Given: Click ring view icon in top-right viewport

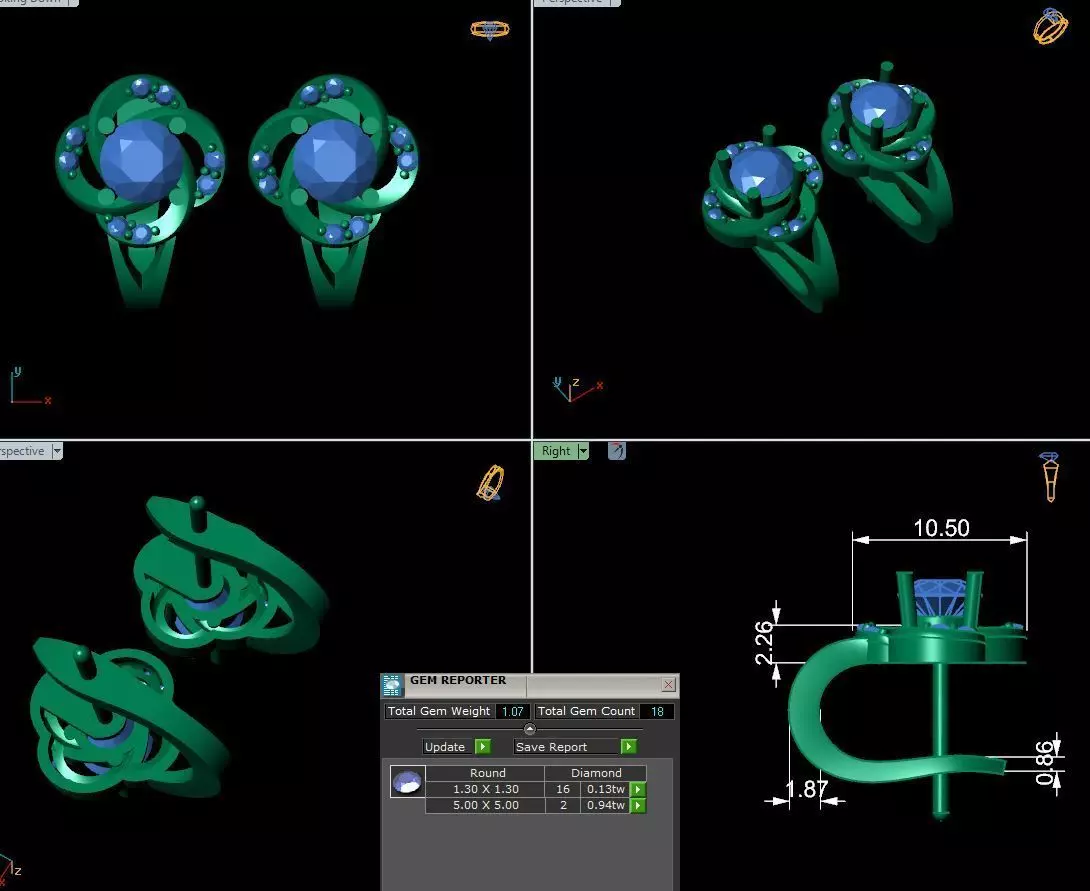Looking at the screenshot, I should (x=1050, y=26).
